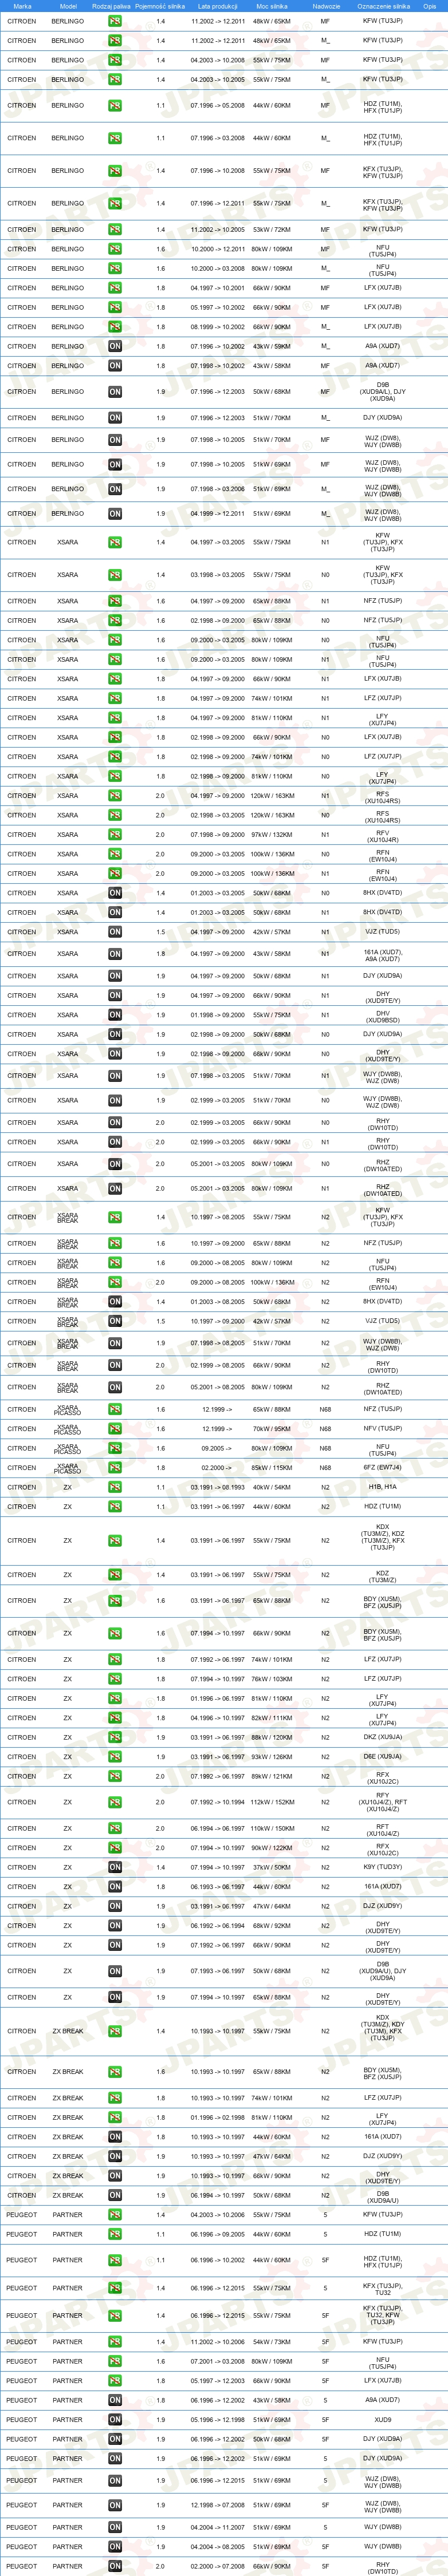Click the '04.2004 -> 11.2007' Partner date cell
This screenshot has height=2576, width=448.
[218, 2528]
